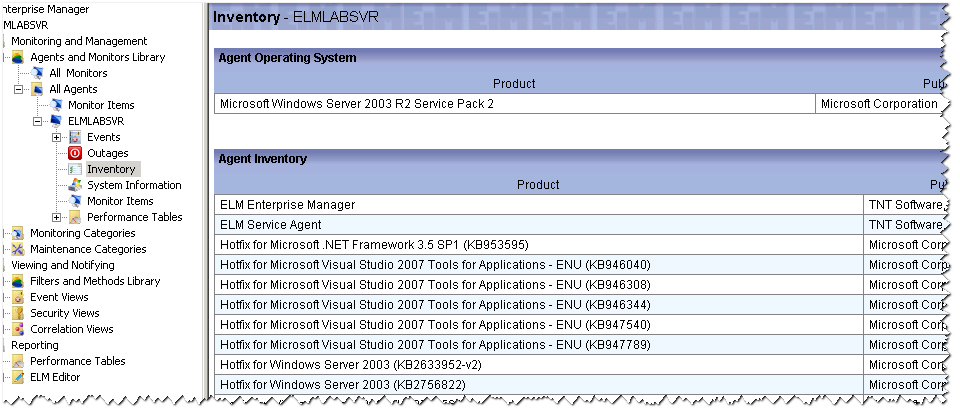Image resolution: width=960 pixels, height=414 pixels.
Task: Select the MLABSVR server label at top
Action: pyautogui.click(x=26, y=25)
